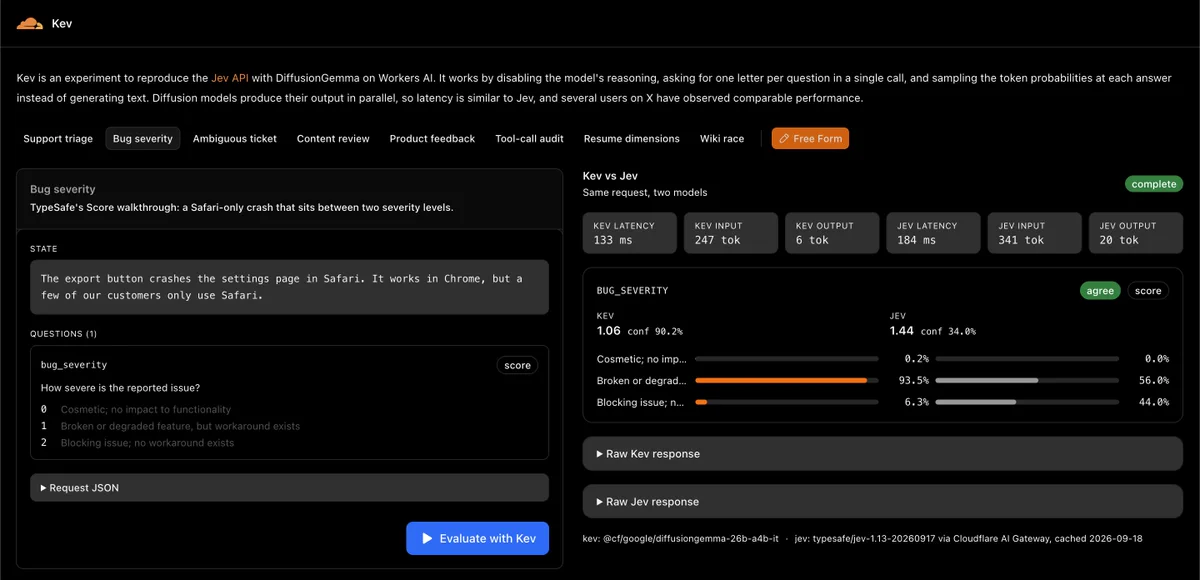This screenshot has height=580, width=1200.
Task: Open the Ambiguous ticket tab
Action: point(235,139)
